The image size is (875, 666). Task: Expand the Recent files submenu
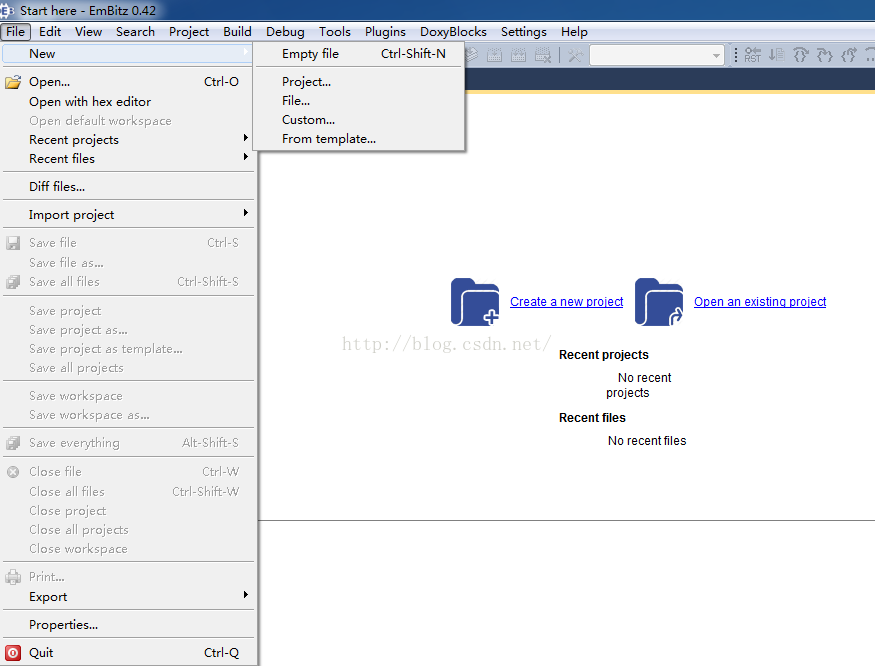coord(127,159)
